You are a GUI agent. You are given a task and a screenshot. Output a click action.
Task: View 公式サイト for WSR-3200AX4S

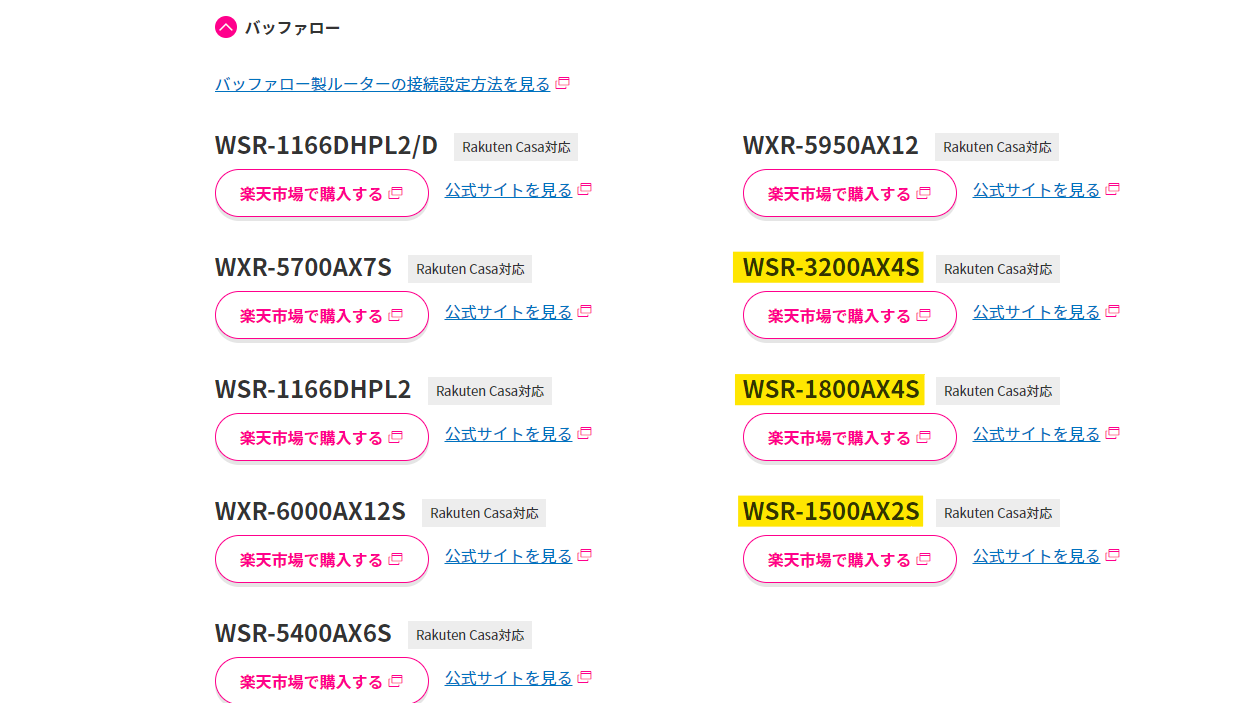pyautogui.click(x=1036, y=312)
